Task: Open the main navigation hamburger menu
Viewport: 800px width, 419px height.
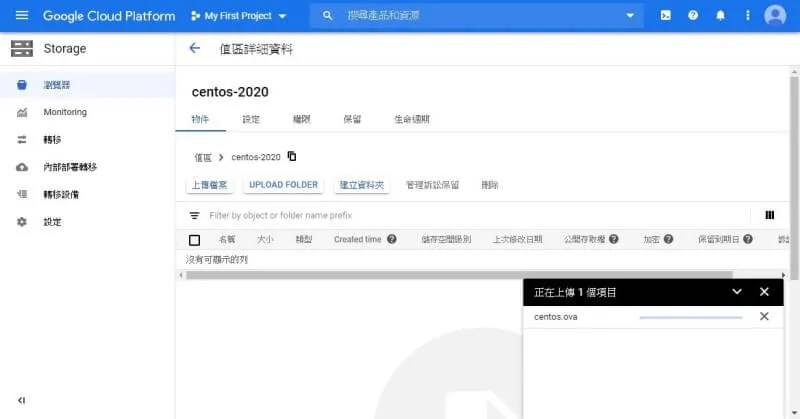Action: tap(22, 15)
